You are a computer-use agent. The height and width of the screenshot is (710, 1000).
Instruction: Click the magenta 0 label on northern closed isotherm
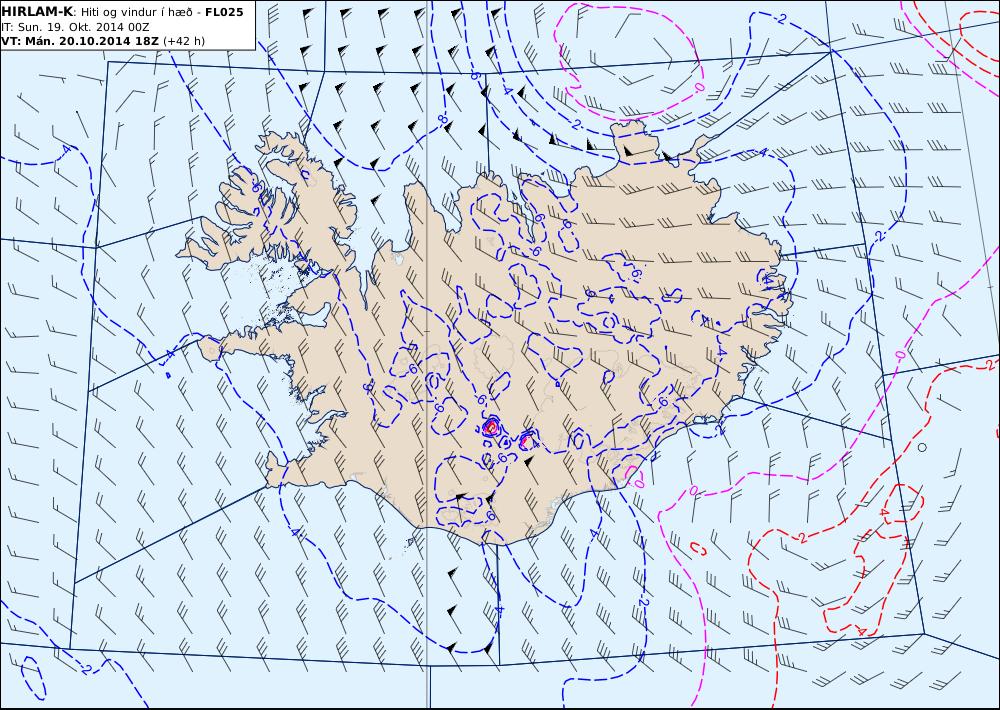pos(699,86)
